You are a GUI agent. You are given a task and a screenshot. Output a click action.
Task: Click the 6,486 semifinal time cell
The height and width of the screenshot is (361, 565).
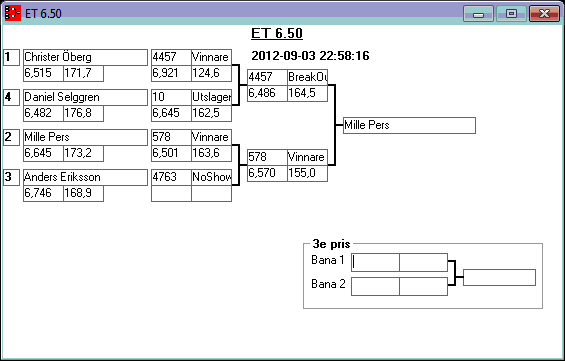[267, 93]
